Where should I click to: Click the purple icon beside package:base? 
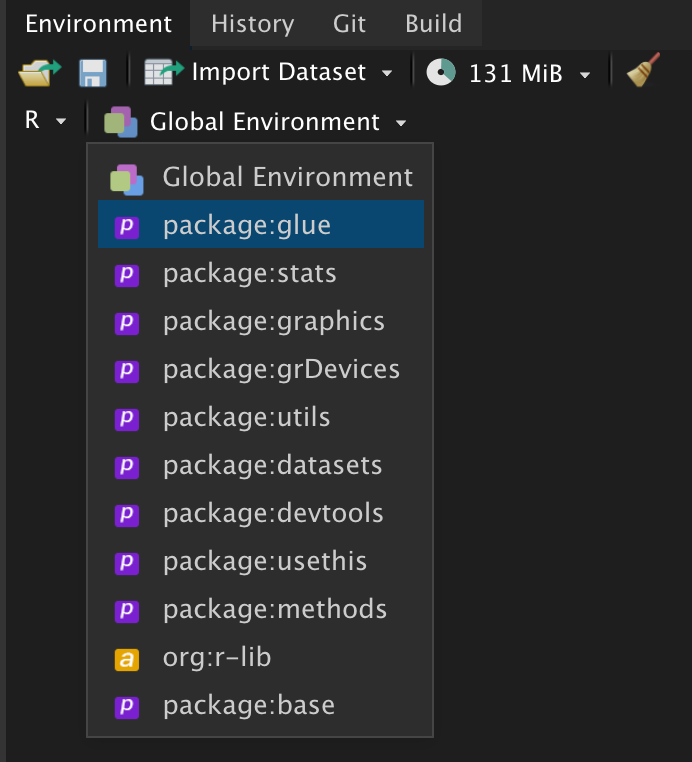pos(127,707)
